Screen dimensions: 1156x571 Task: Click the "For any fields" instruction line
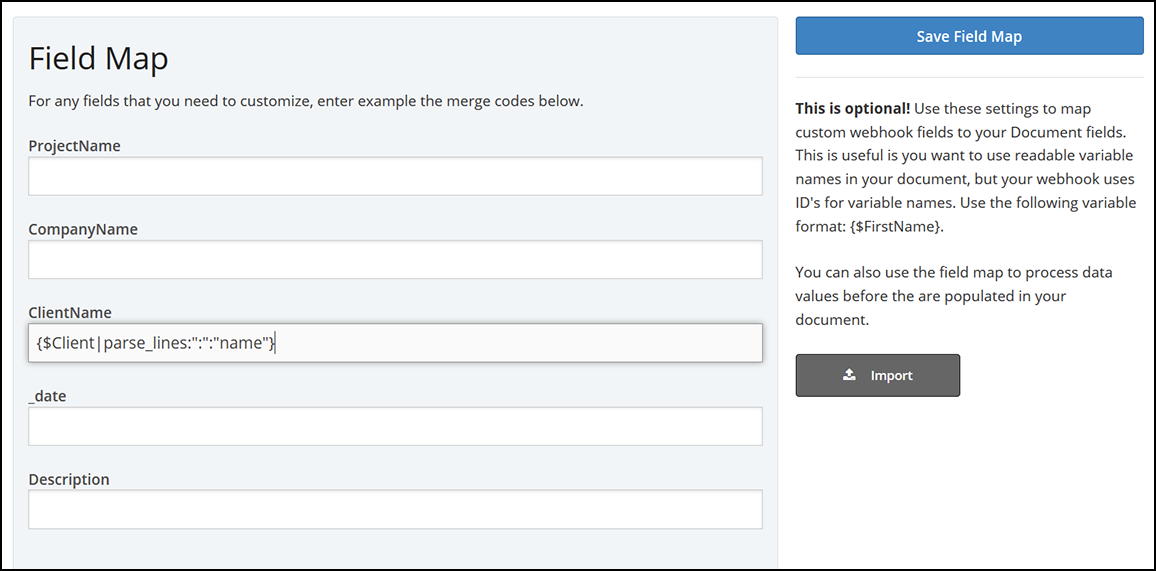(305, 101)
